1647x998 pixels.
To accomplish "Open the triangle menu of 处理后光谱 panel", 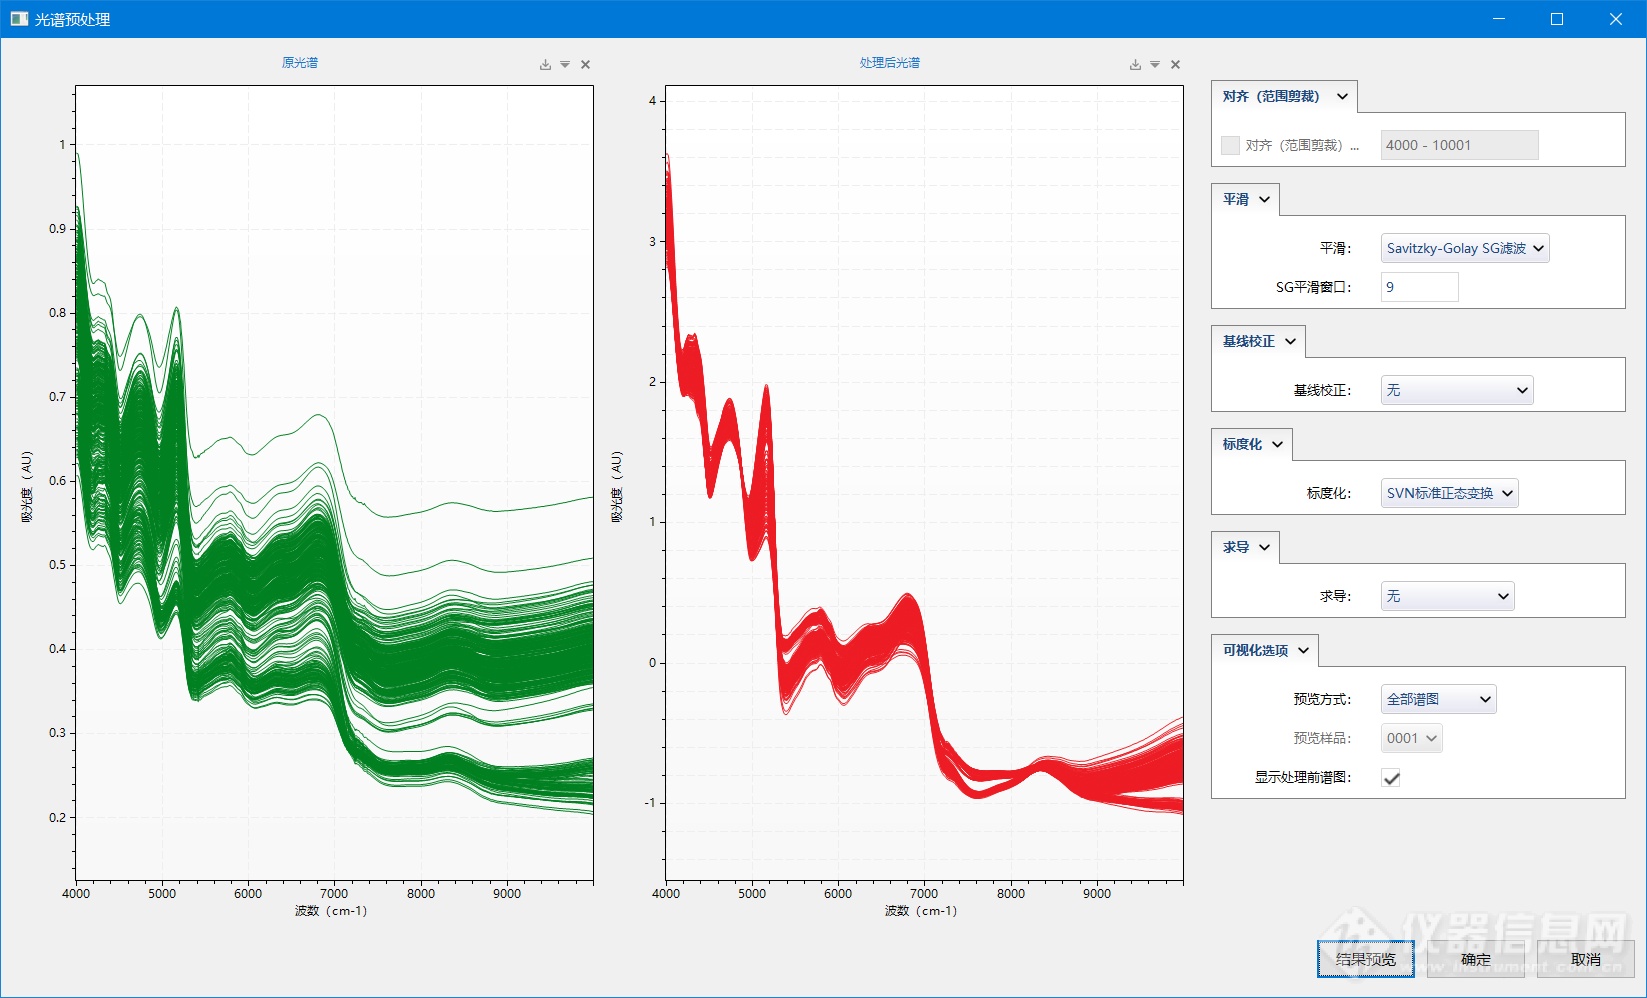I will 1155,65.
